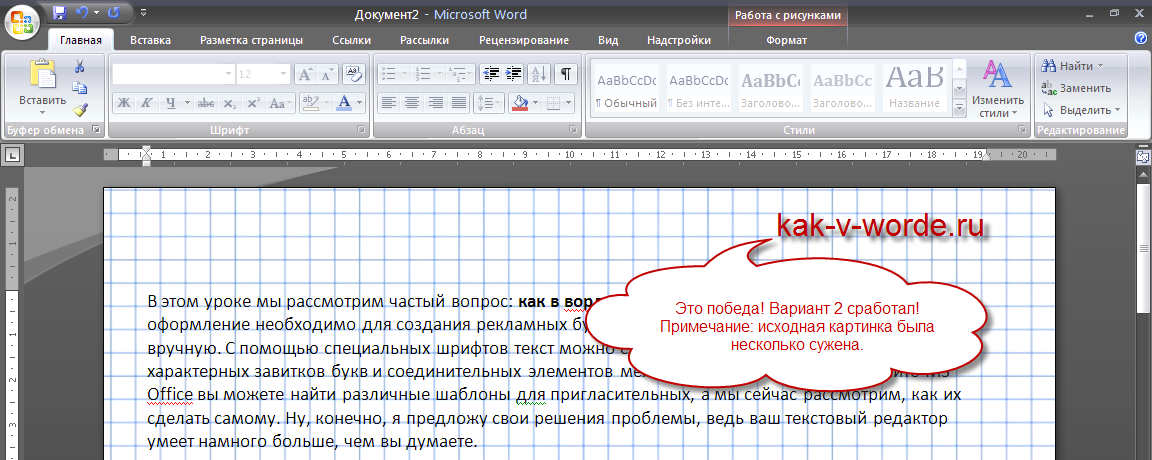
Task: Click the borders icon in Абзац group
Action: point(555,103)
